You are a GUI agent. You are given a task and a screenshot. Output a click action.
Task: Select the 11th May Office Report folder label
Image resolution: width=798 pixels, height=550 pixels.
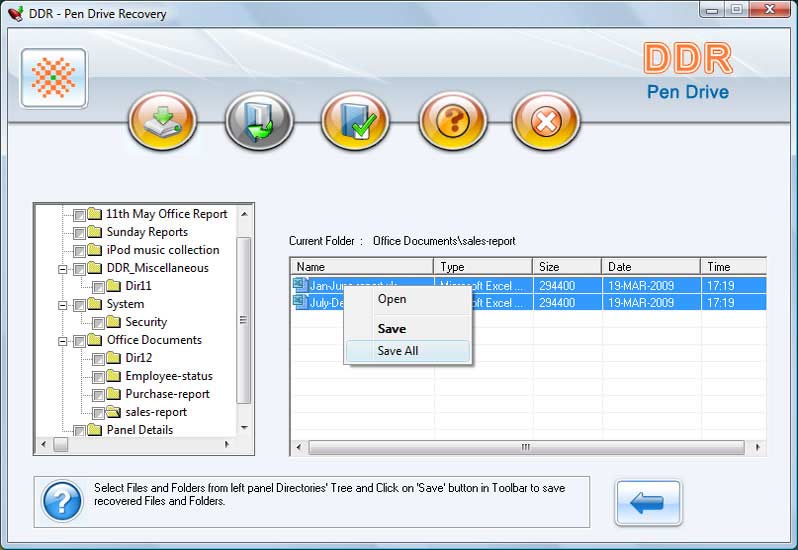click(166, 214)
